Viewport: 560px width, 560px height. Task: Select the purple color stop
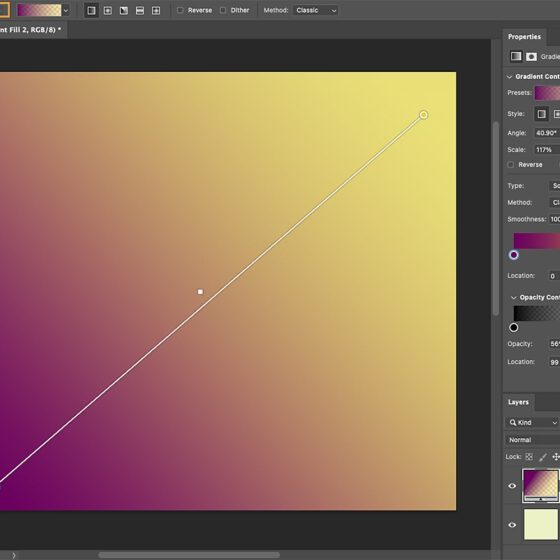click(514, 255)
